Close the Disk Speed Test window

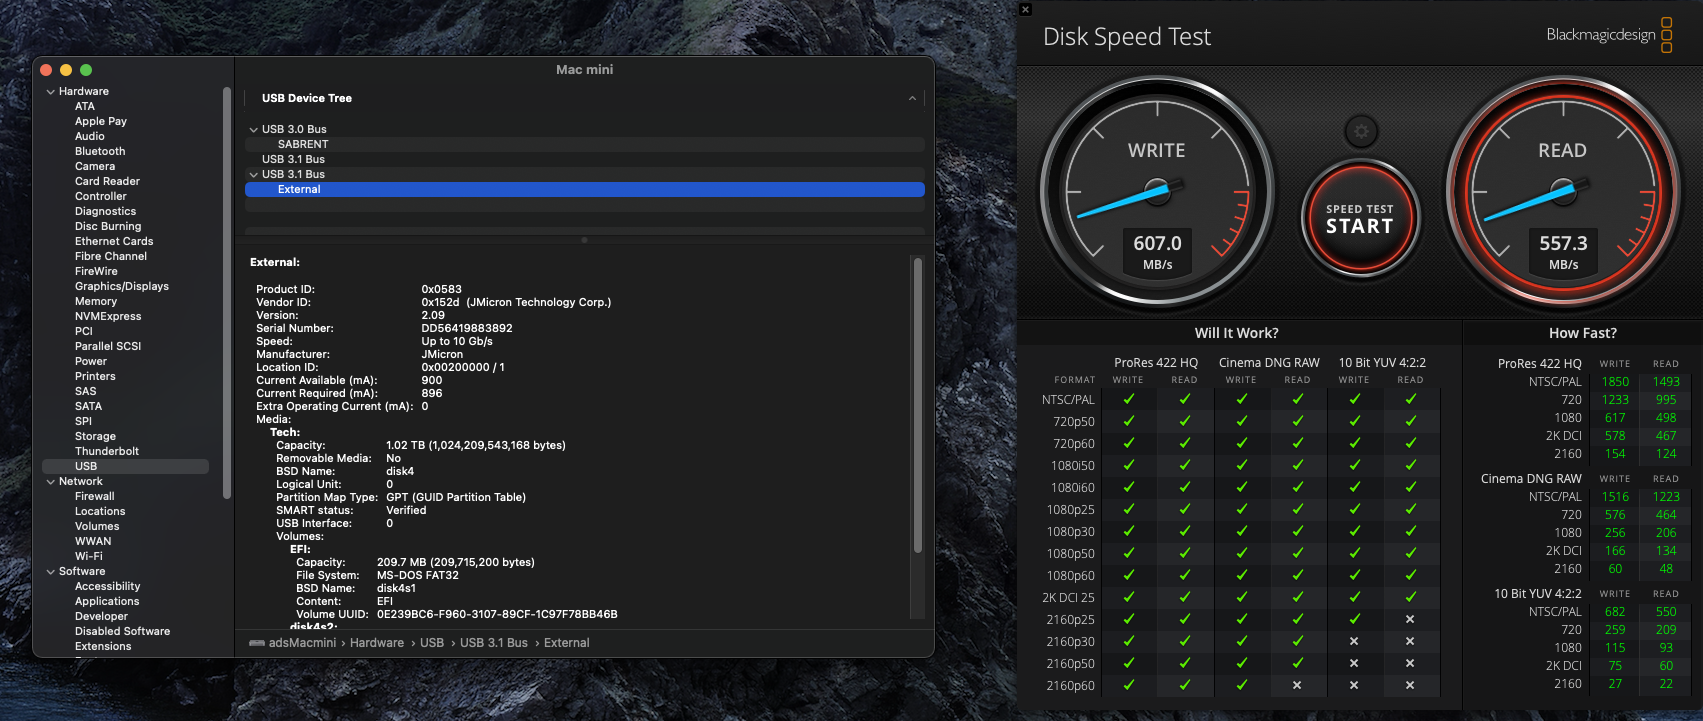click(1025, 9)
